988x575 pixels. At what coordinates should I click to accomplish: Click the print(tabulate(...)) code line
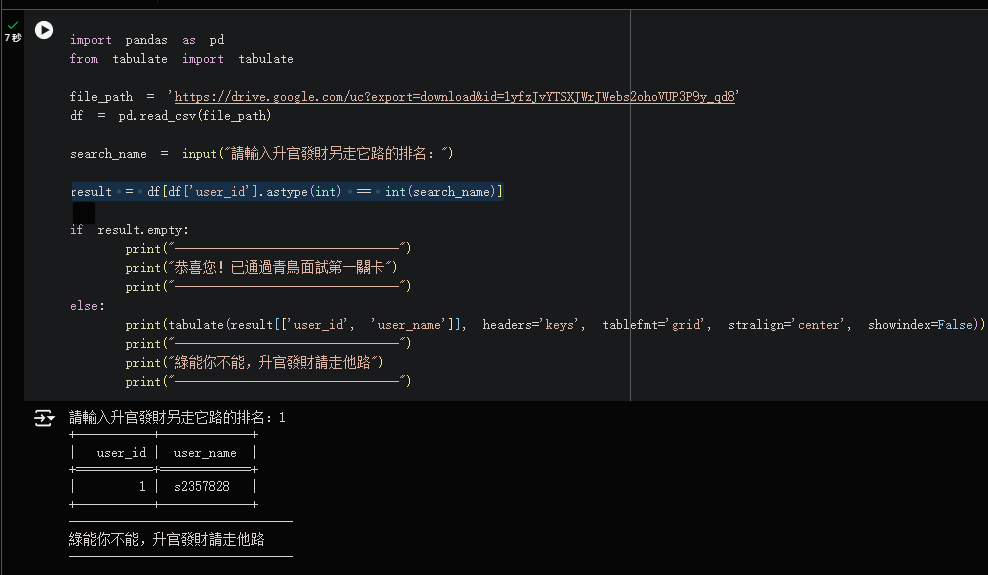pos(555,325)
